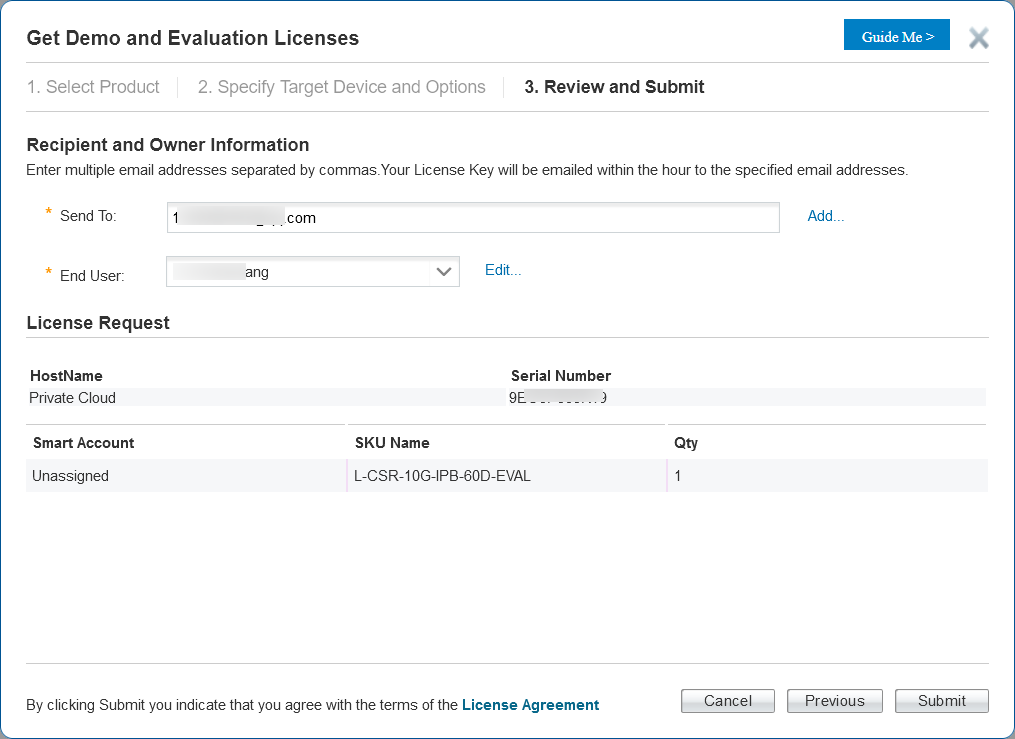Open the License Agreement link
The image size is (1015, 739).
click(x=530, y=705)
